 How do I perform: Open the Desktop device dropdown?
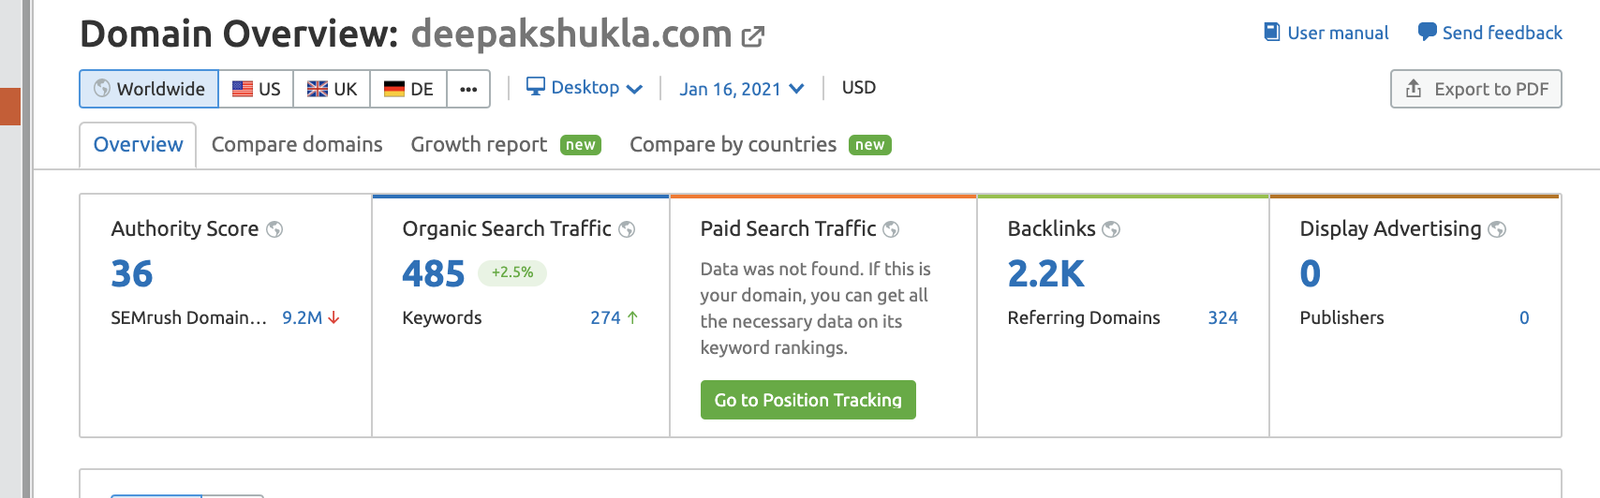click(x=584, y=88)
